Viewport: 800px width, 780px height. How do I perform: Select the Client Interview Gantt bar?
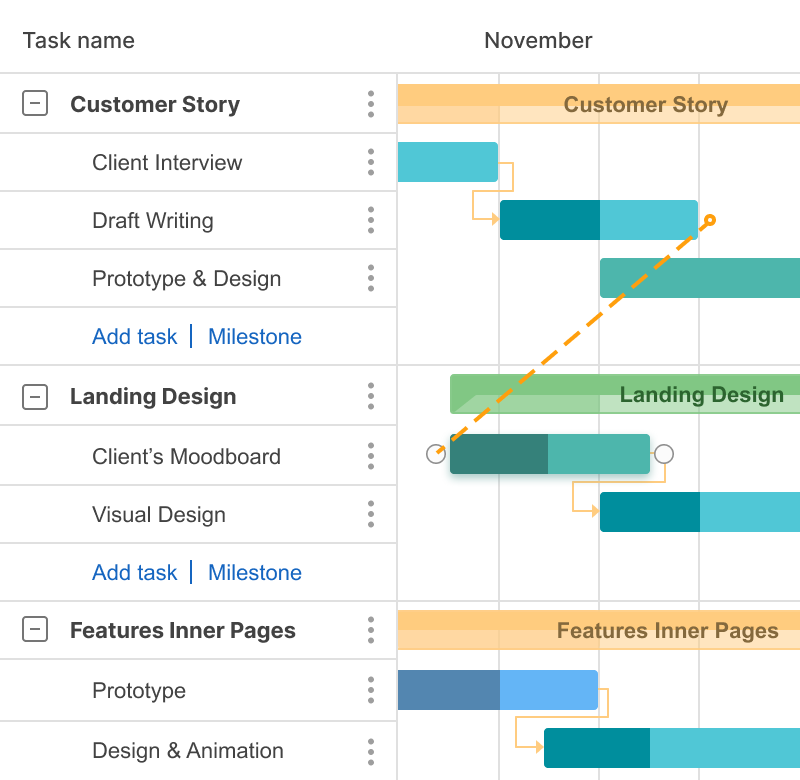pos(447,162)
